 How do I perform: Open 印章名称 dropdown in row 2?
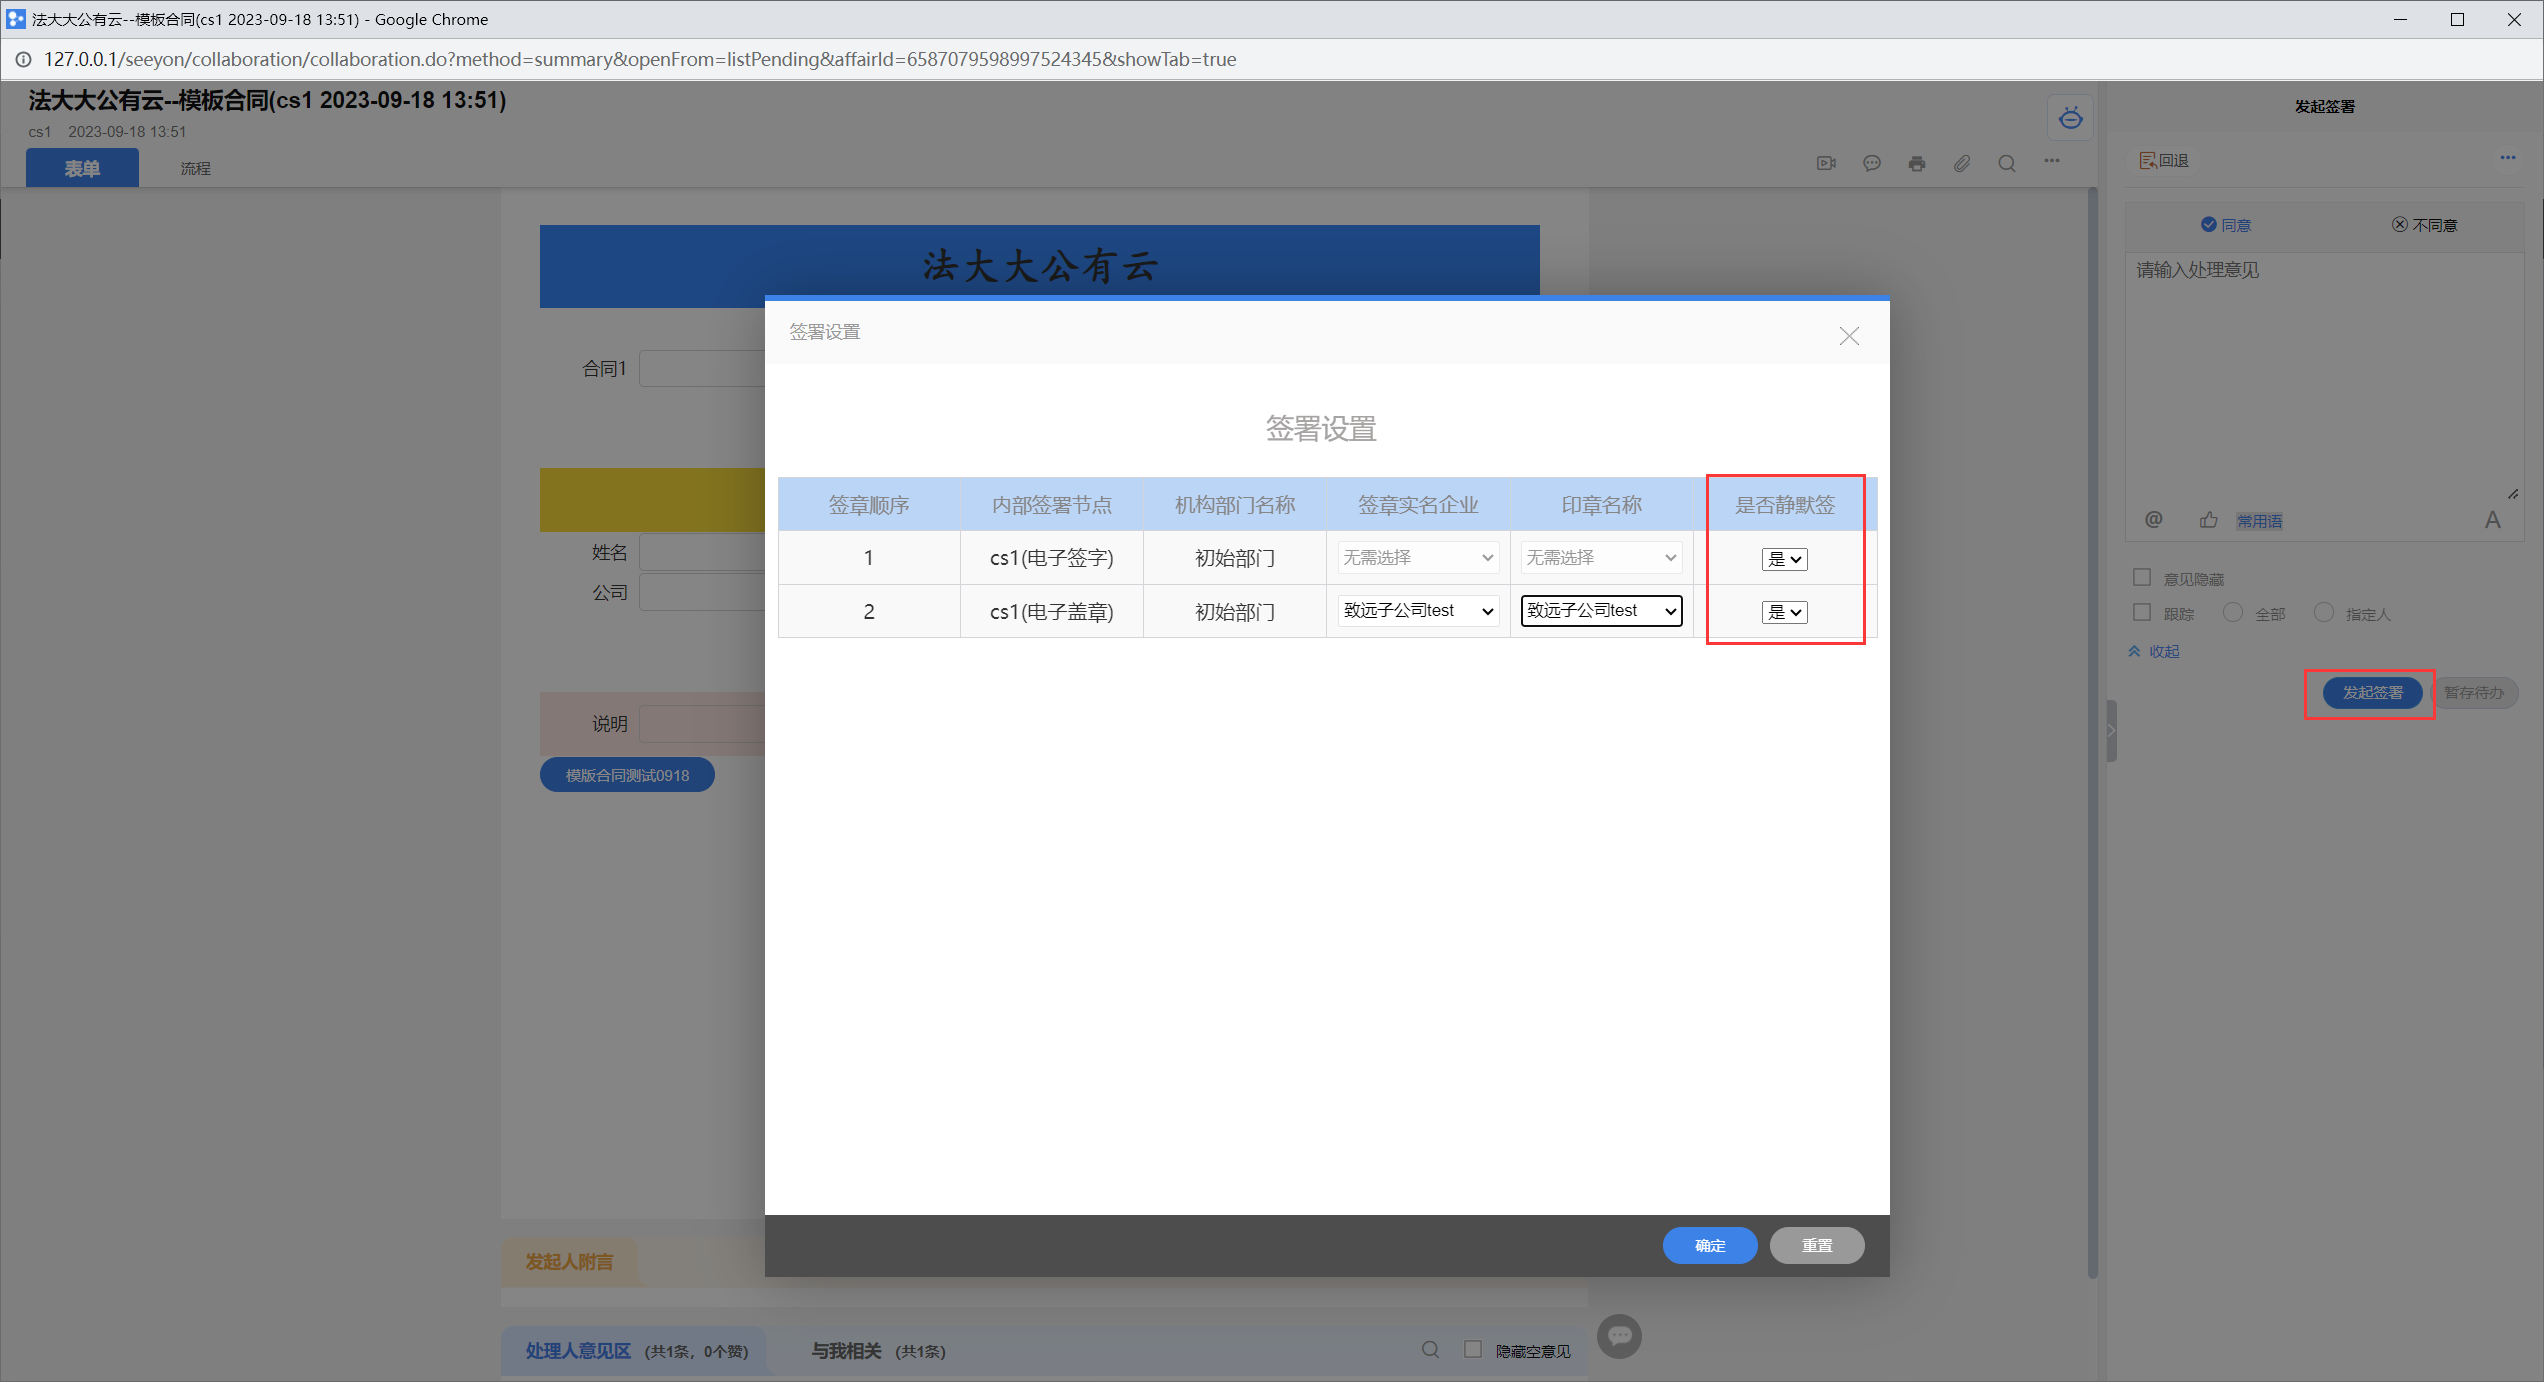(x=1600, y=611)
